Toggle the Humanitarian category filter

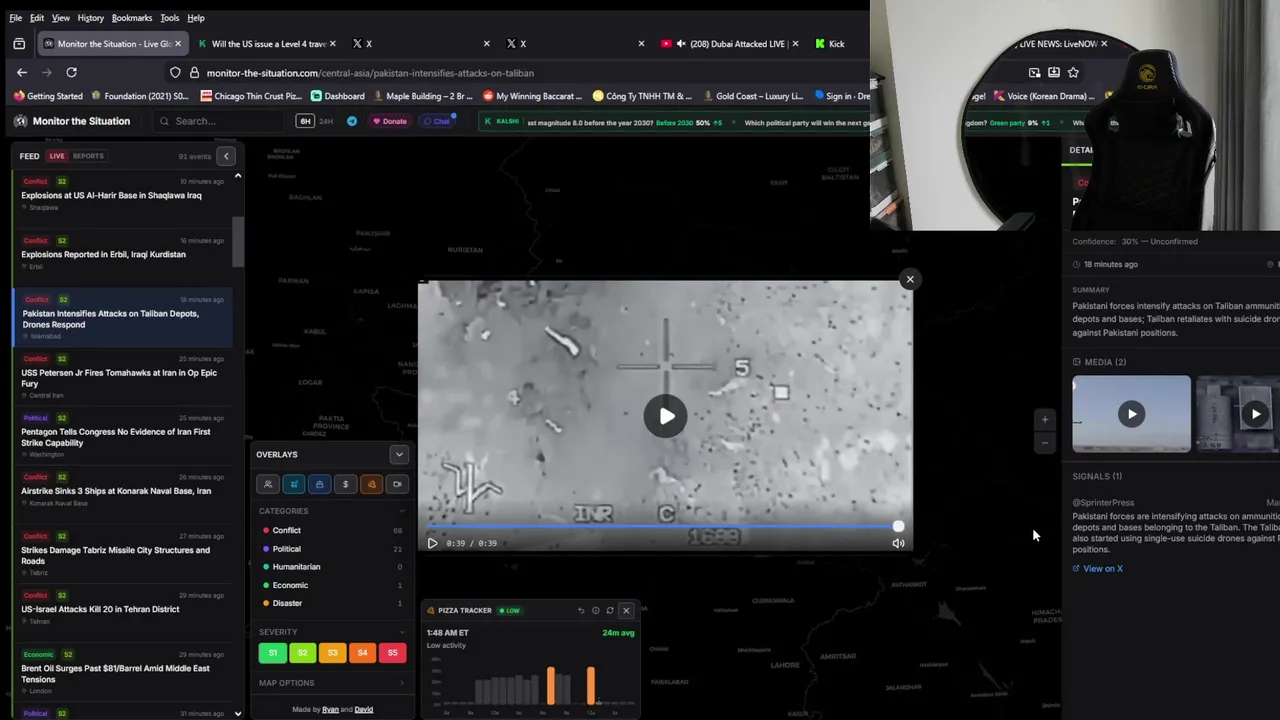pos(332,567)
